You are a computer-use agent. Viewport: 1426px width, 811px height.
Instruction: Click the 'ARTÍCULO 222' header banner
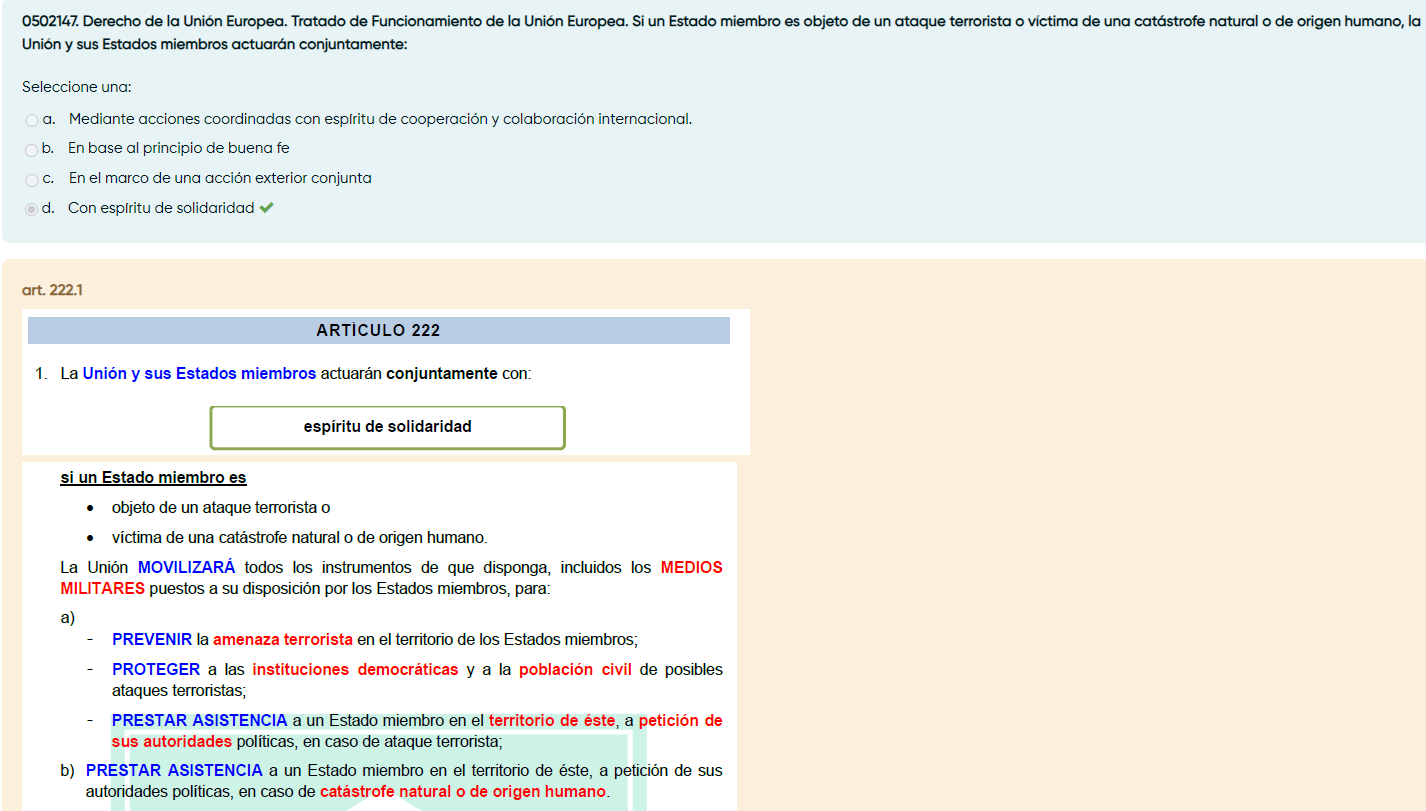click(x=378, y=331)
